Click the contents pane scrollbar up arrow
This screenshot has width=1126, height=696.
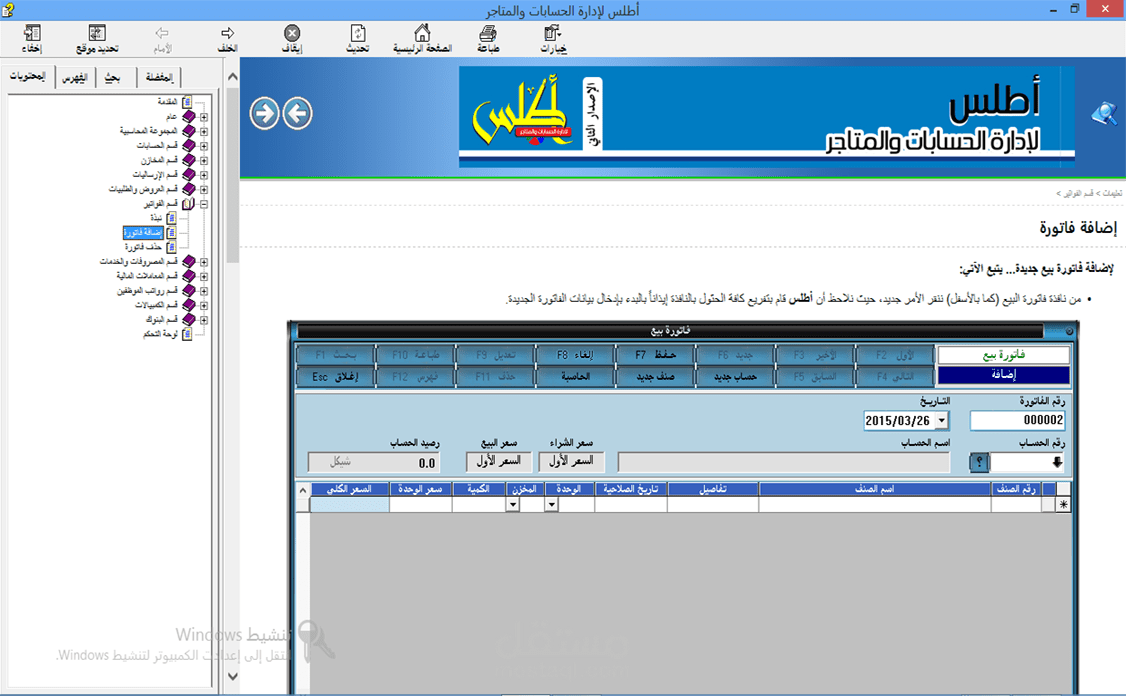[x=233, y=76]
